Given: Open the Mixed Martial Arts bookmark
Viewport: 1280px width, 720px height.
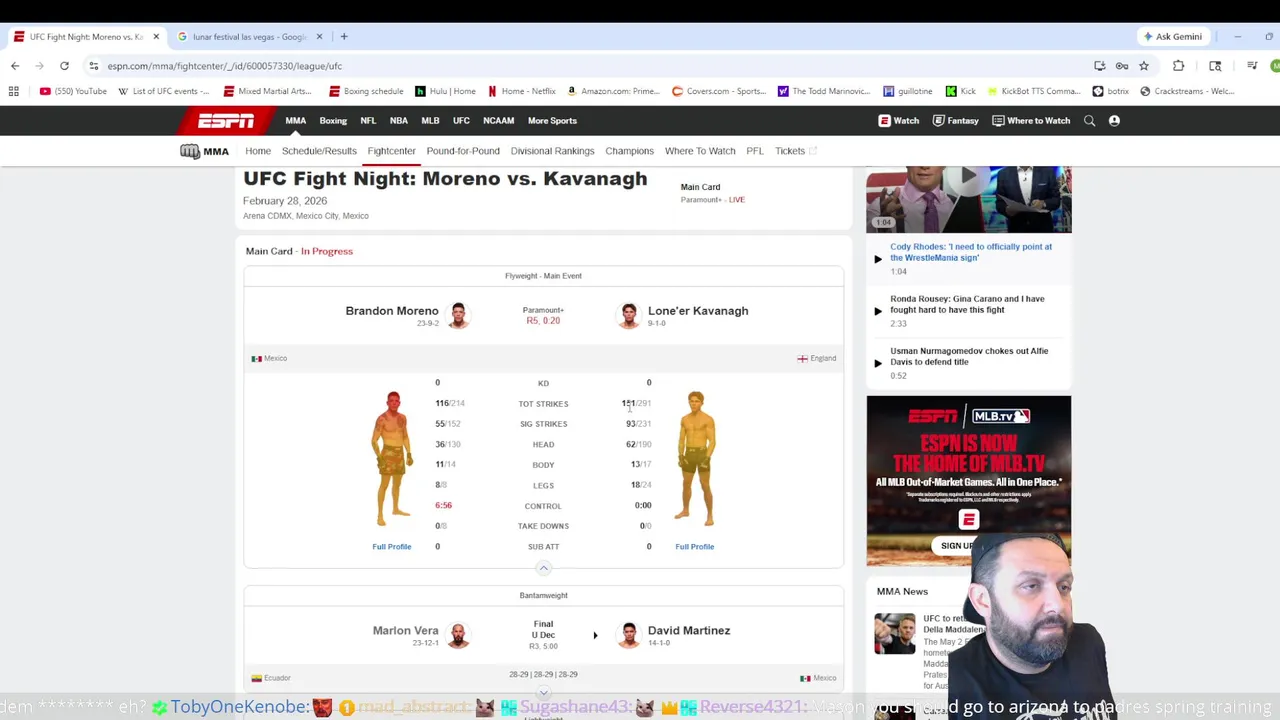Looking at the screenshot, I should coord(267,91).
